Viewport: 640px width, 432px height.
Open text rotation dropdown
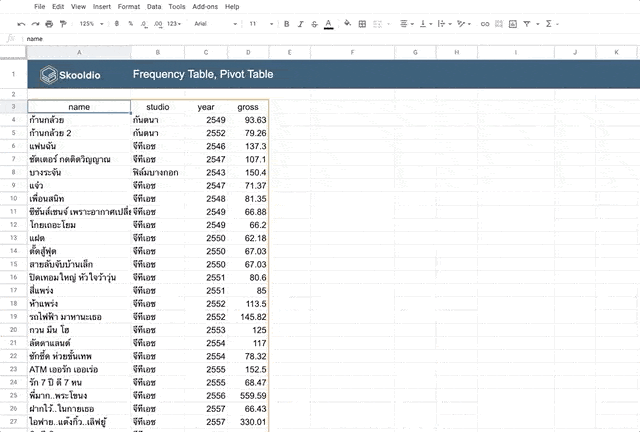pyautogui.click(x=464, y=24)
